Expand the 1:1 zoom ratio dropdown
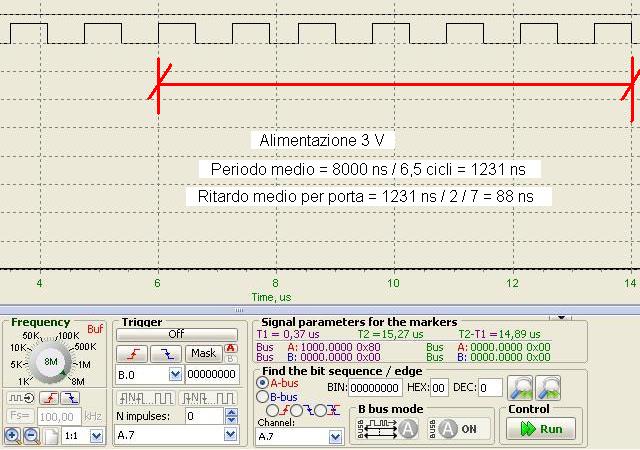Image resolution: width=640 pixels, height=450 pixels. (96, 436)
